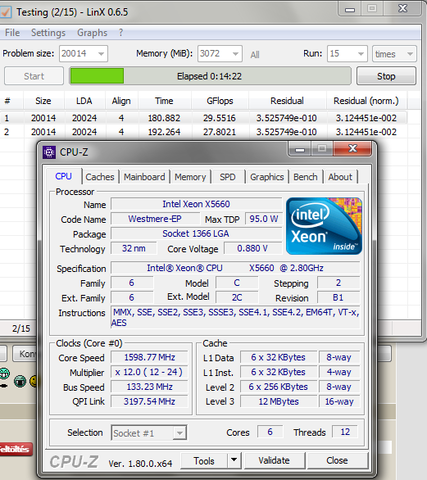427x480 pixels.
Task: Click the Align column header
Action: click(121, 101)
